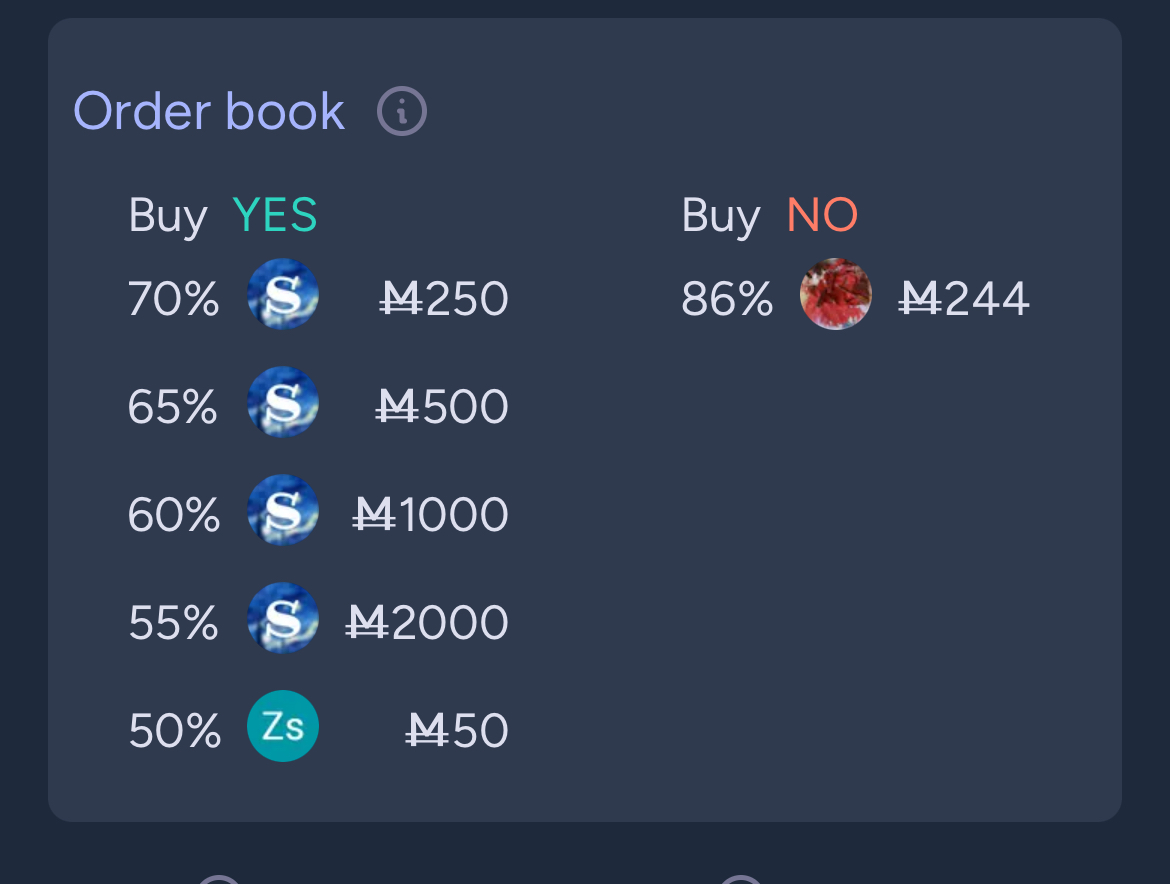
Task: Click the 70% YES price
Action: [x=173, y=299]
